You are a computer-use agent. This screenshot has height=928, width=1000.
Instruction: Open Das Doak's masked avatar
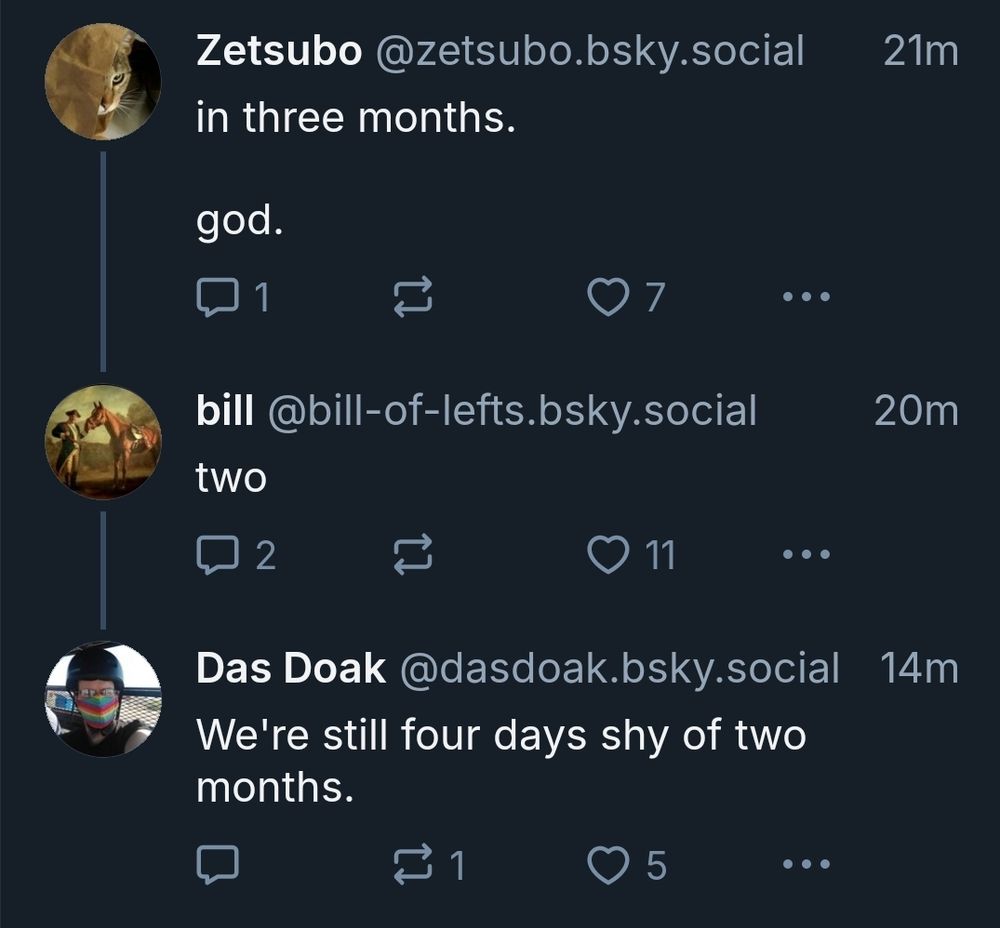click(103, 699)
